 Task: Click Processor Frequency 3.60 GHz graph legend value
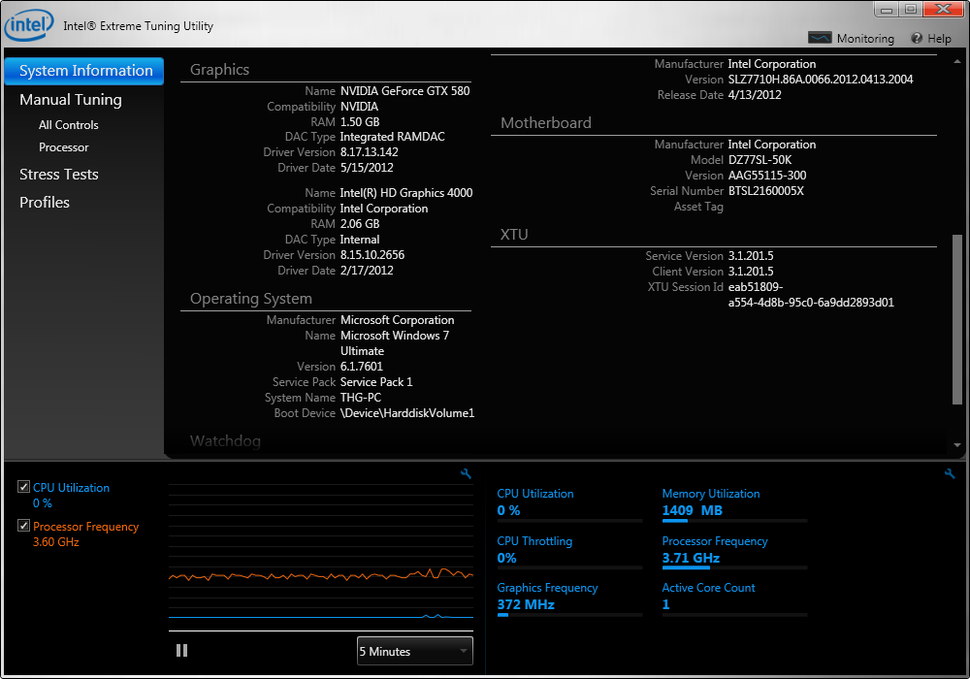click(56, 542)
